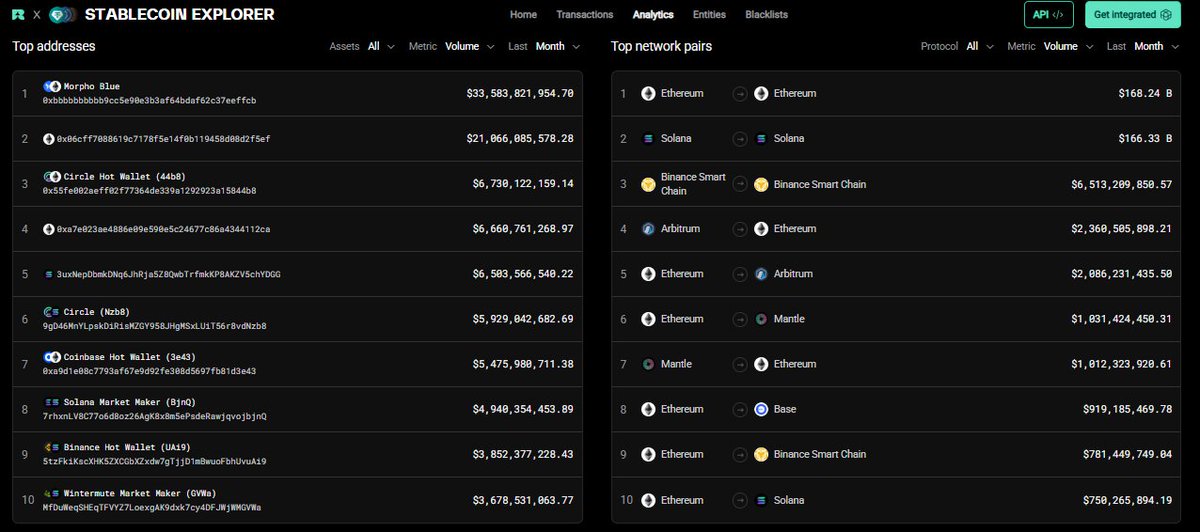1200x532 pixels.
Task: Open the Coinbase Hot Wallet (3e43) entry
Action: [297, 364]
